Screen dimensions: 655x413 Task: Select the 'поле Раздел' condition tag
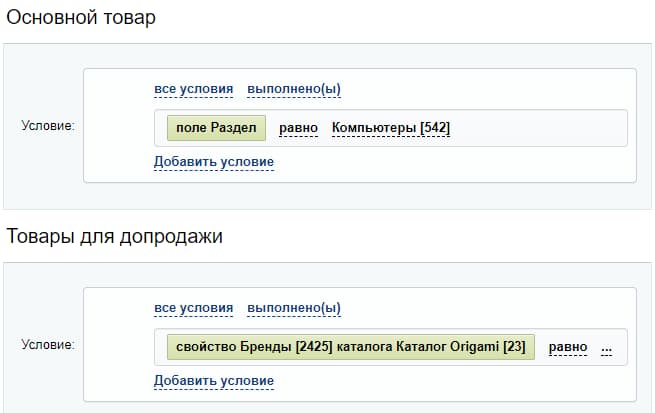[x=216, y=128]
